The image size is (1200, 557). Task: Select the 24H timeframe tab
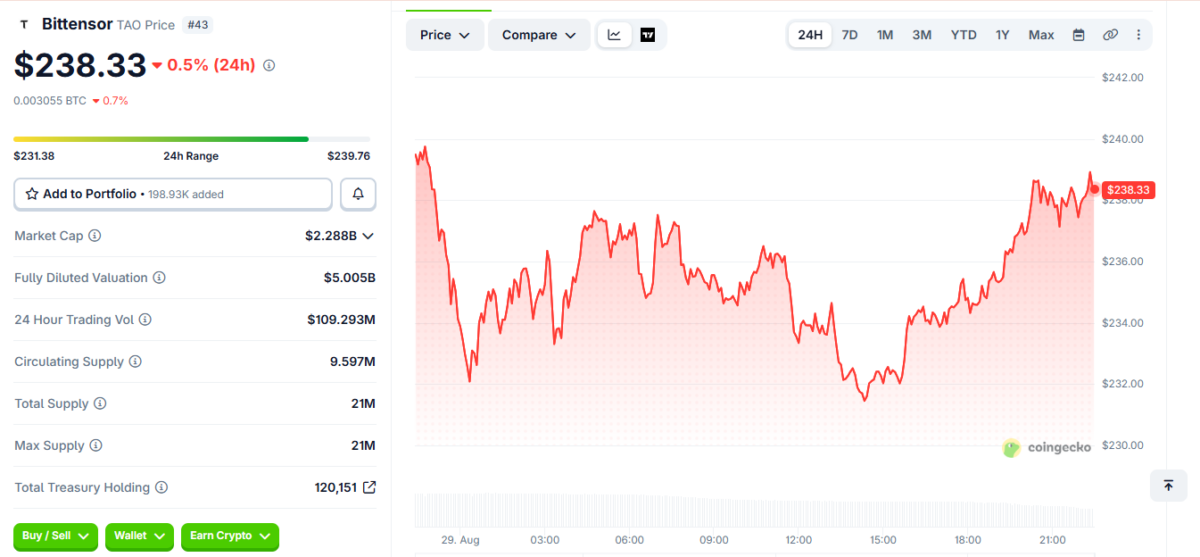click(810, 35)
